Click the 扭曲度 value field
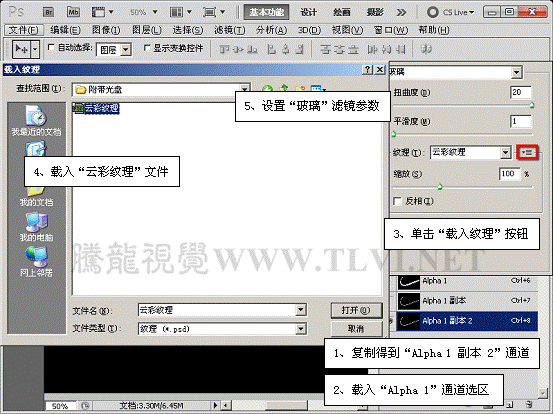The width and height of the screenshot is (553, 414). click(521, 92)
